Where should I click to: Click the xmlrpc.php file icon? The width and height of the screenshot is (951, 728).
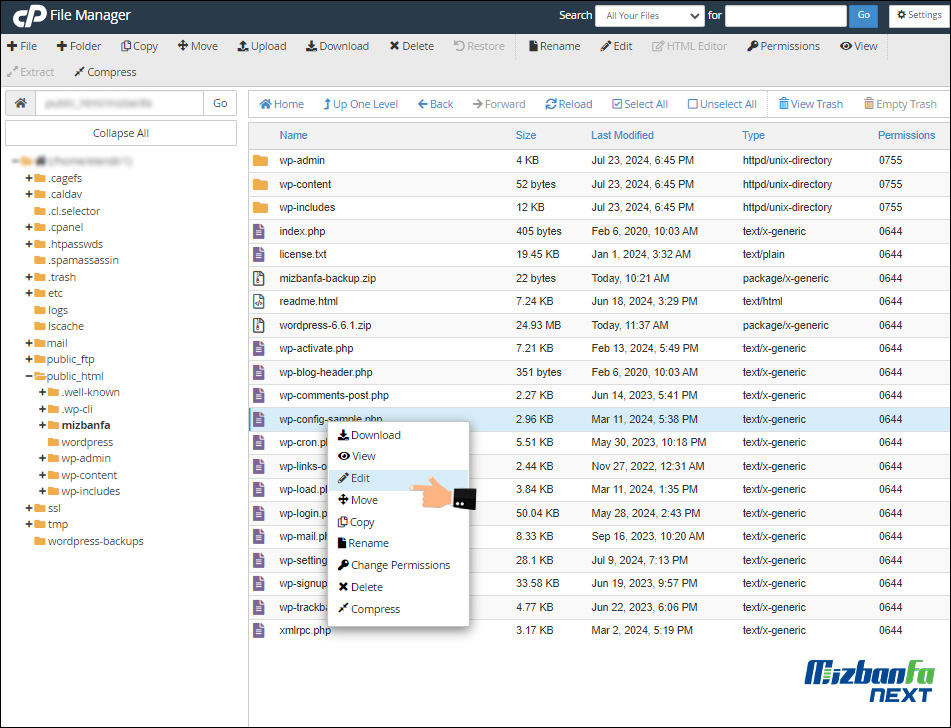pos(259,630)
